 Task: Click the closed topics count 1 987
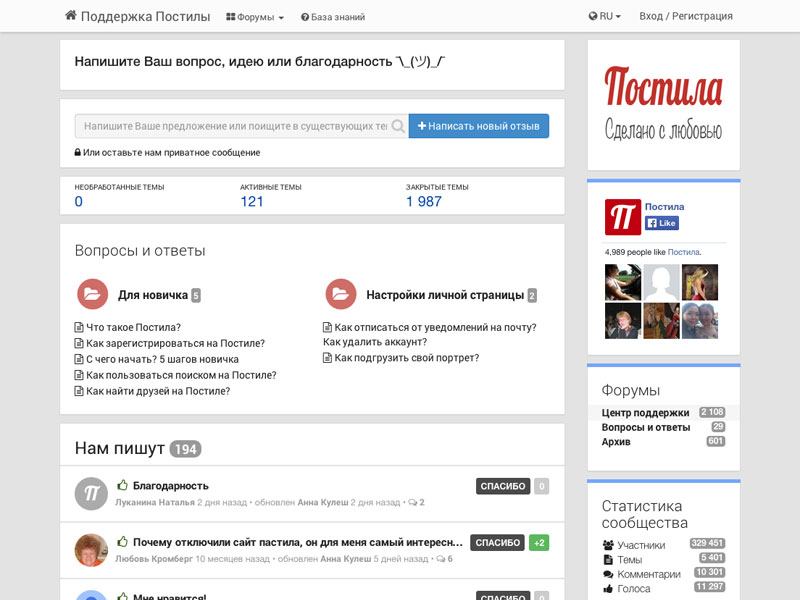tap(423, 202)
